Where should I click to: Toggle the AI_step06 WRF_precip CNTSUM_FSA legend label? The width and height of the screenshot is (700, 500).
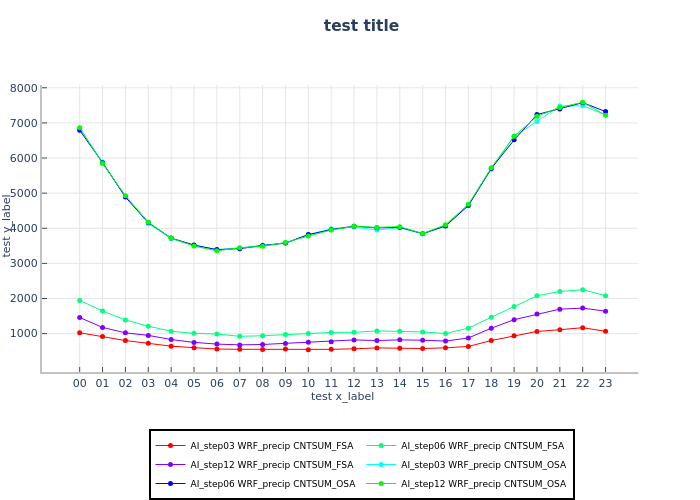(x=482, y=445)
